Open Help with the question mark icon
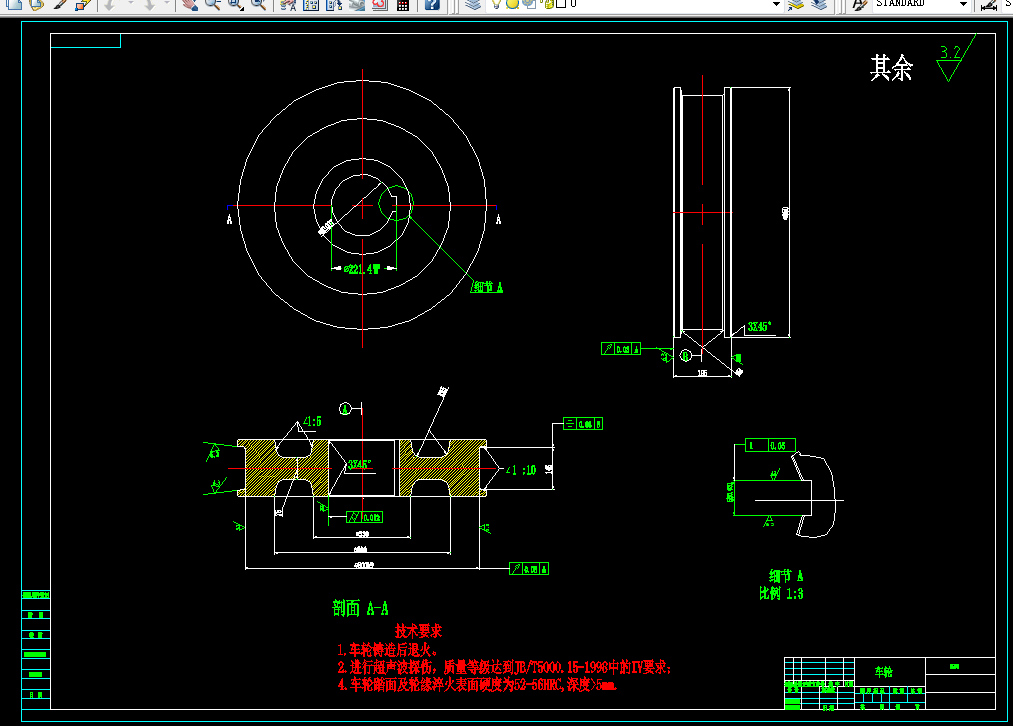 point(432,4)
